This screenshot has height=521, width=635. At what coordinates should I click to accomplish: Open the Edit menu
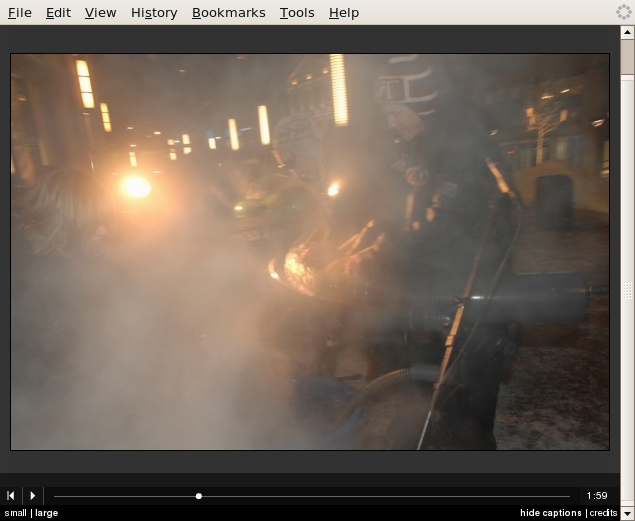[58, 13]
